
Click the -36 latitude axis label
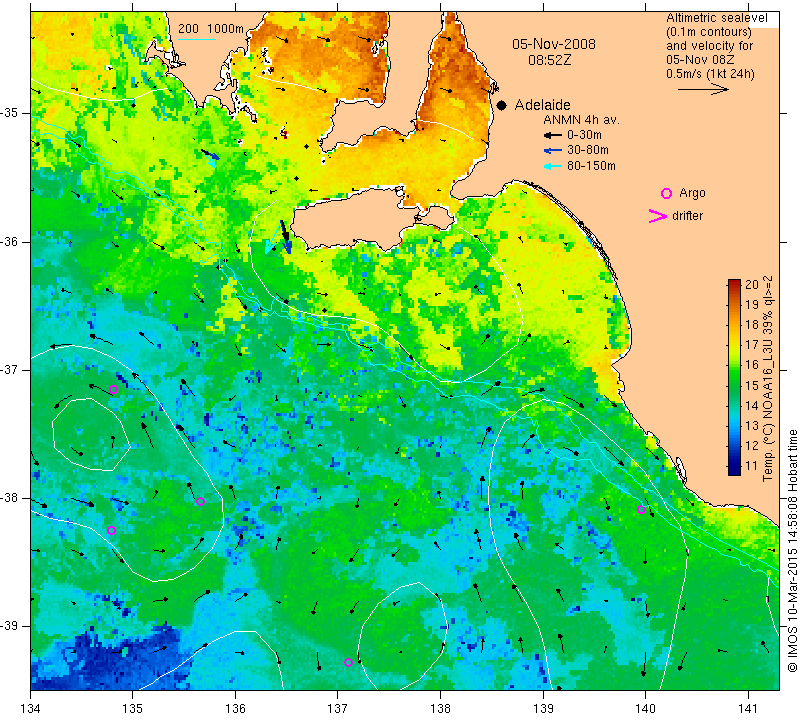10,241
